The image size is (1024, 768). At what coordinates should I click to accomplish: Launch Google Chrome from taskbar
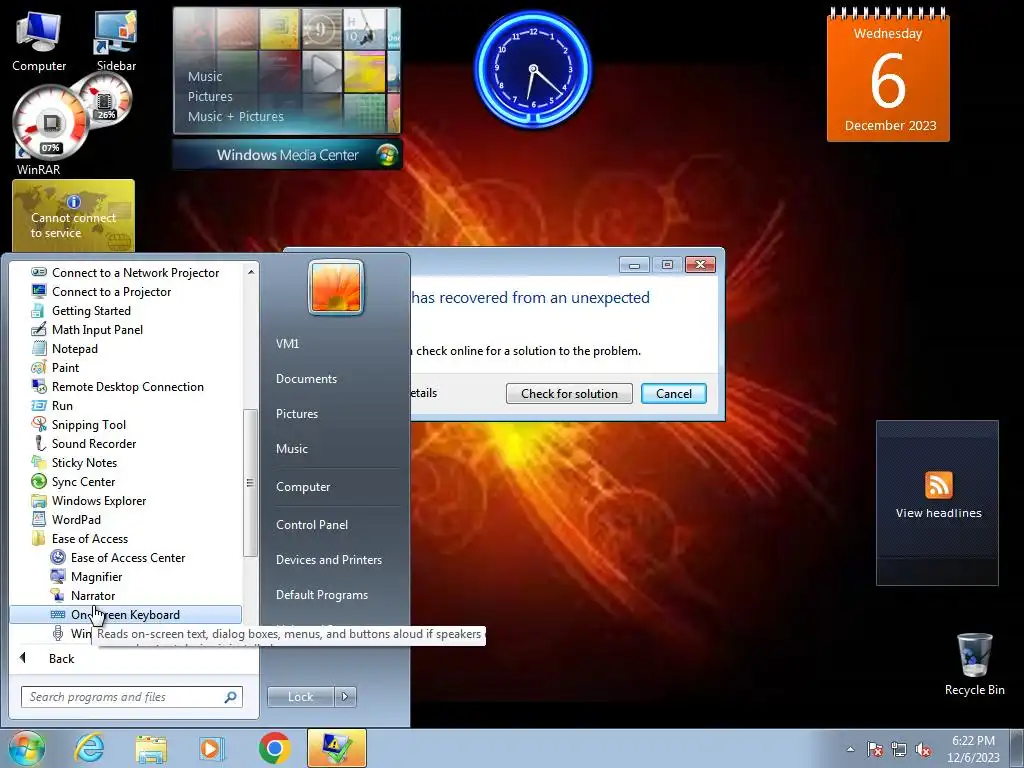274,748
